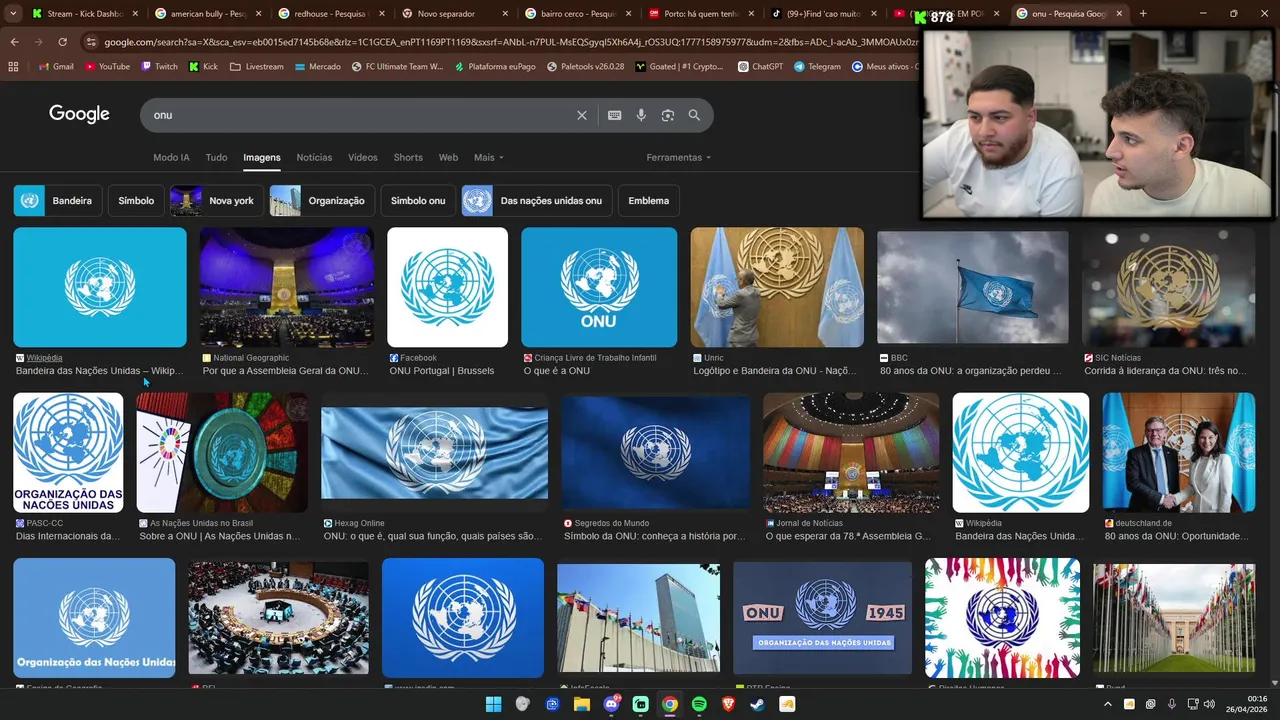Search by image with the lens icon
The height and width of the screenshot is (720, 1280).
click(668, 115)
